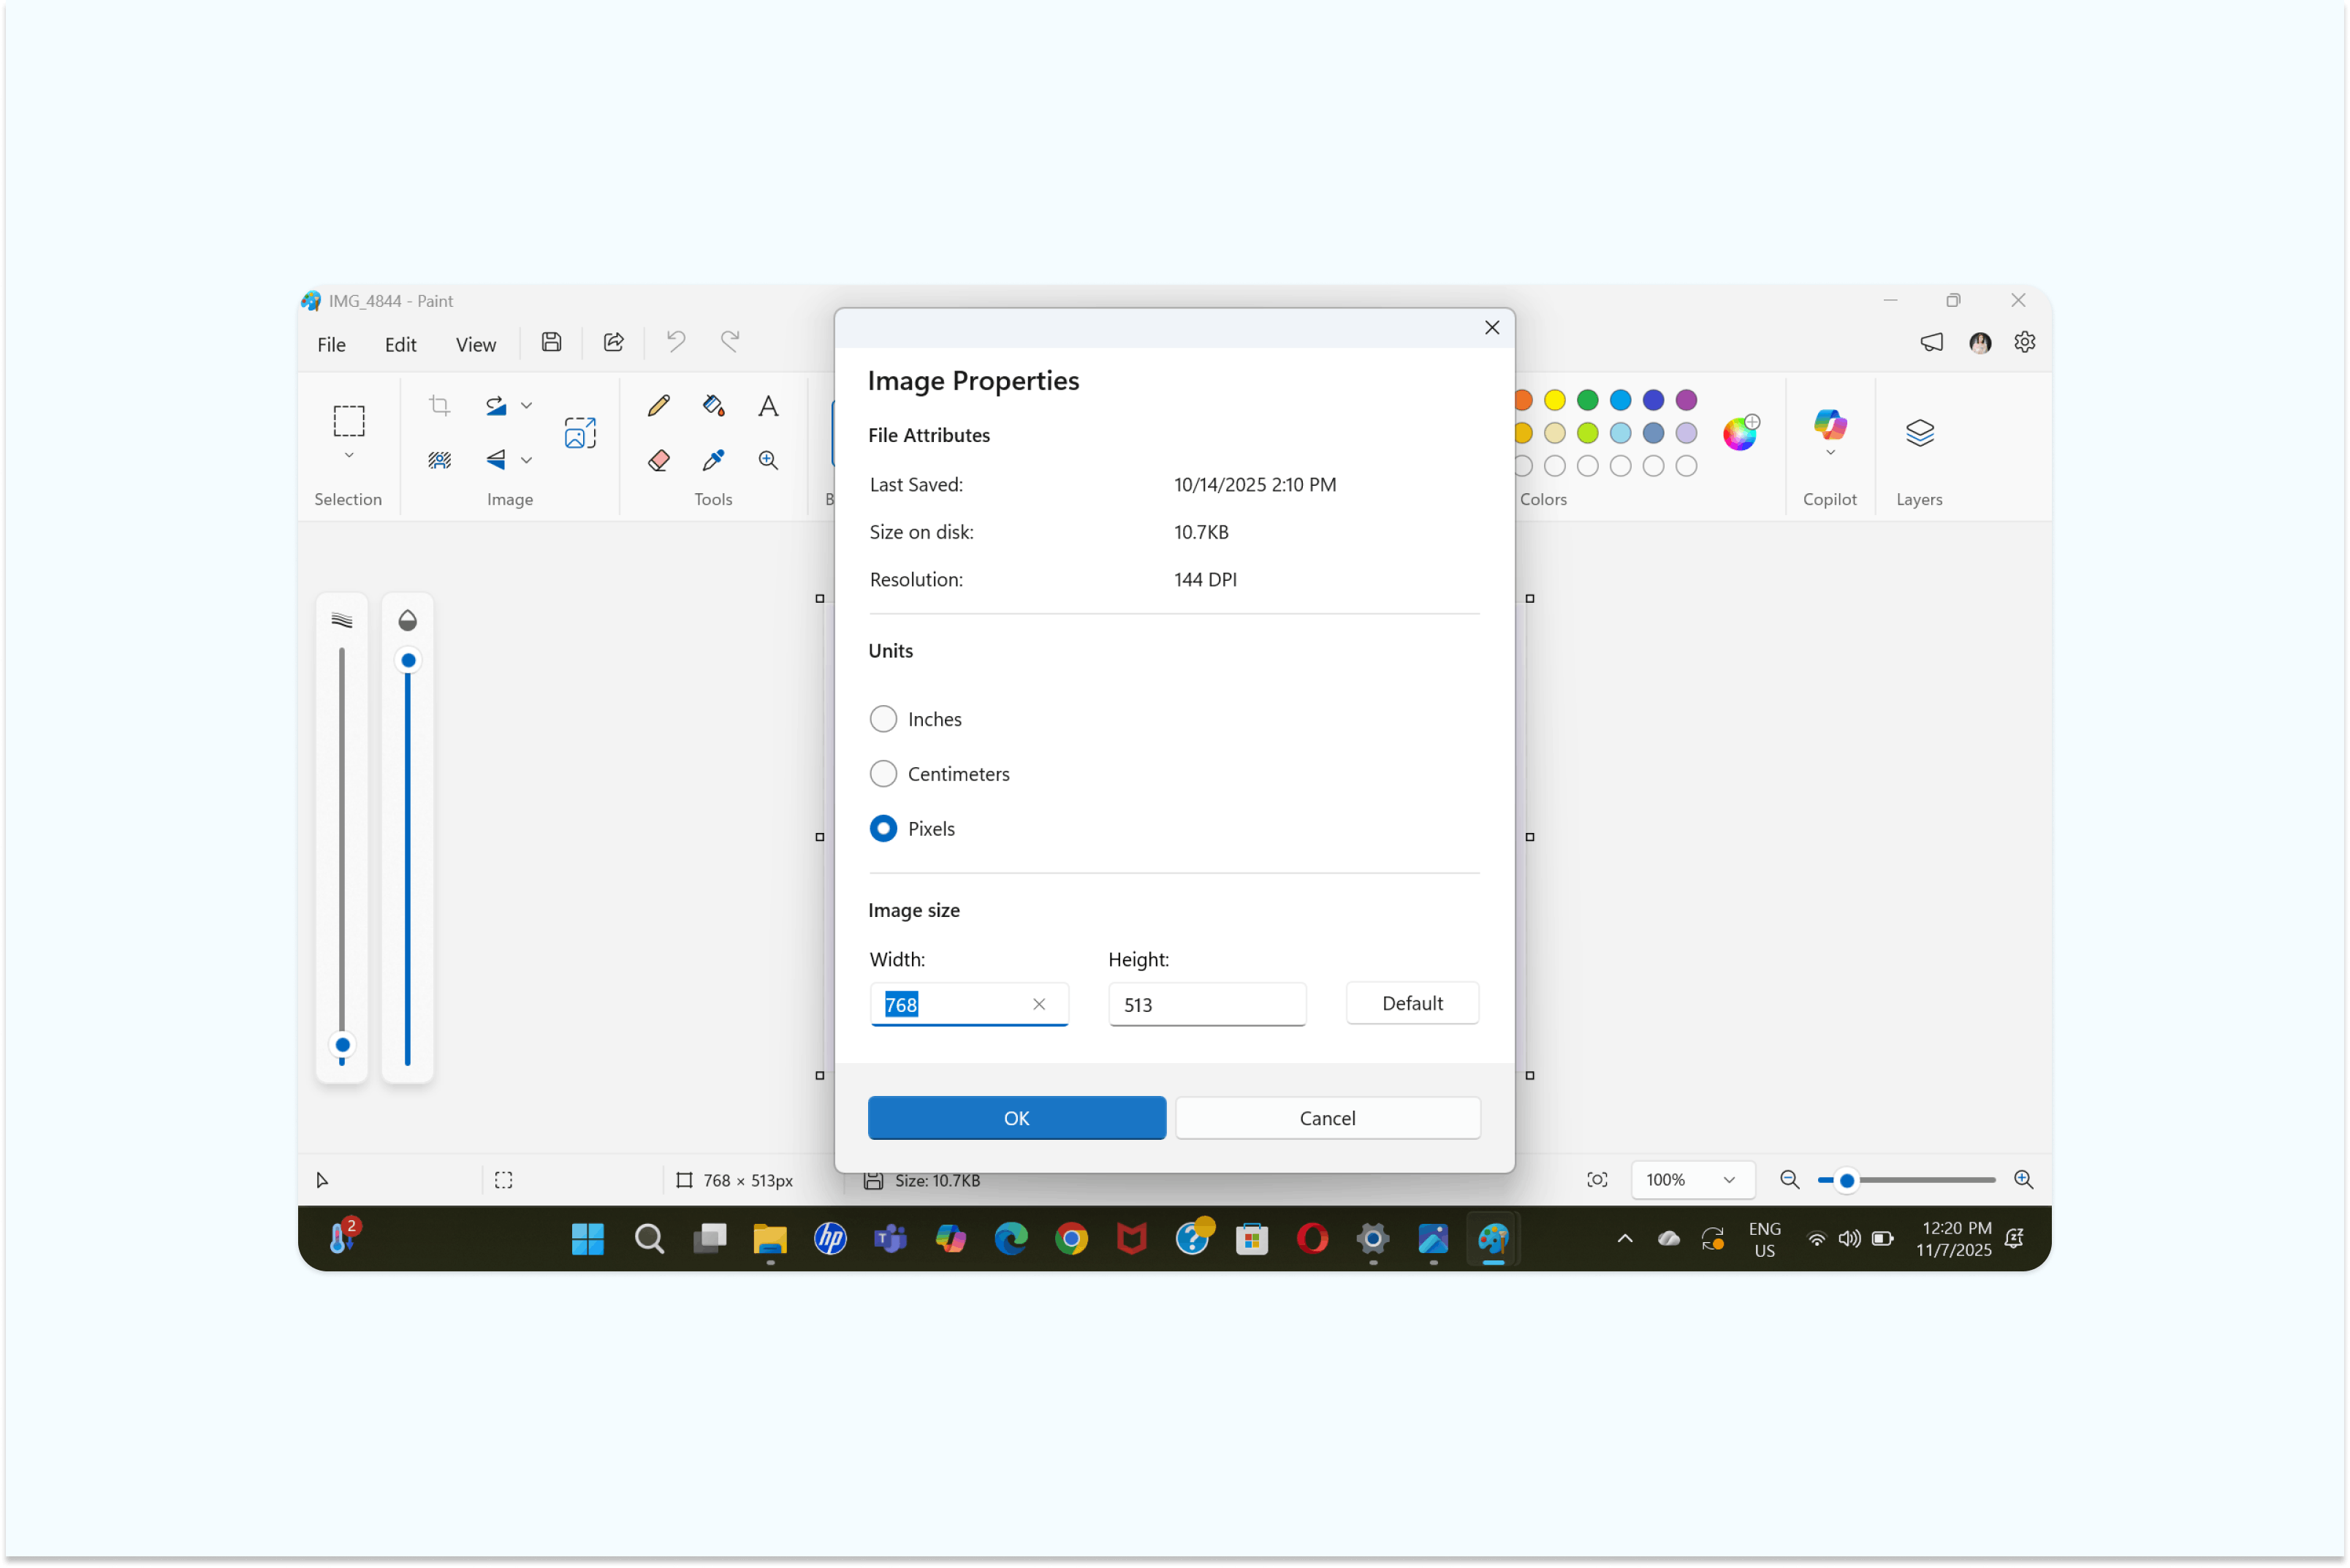Pick the purple color swatch
The height and width of the screenshot is (1568, 2350).
click(1686, 399)
